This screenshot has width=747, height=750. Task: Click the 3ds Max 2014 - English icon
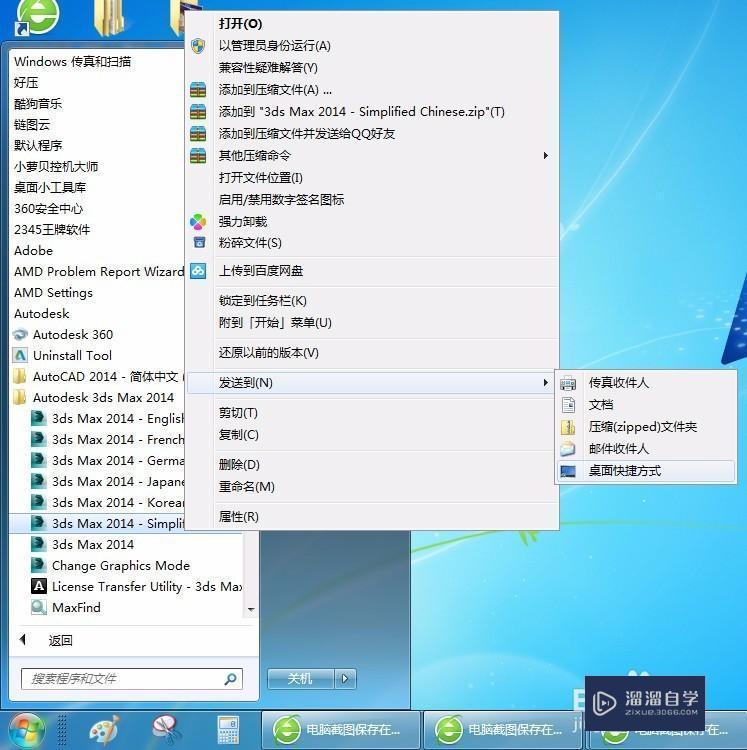coord(38,418)
